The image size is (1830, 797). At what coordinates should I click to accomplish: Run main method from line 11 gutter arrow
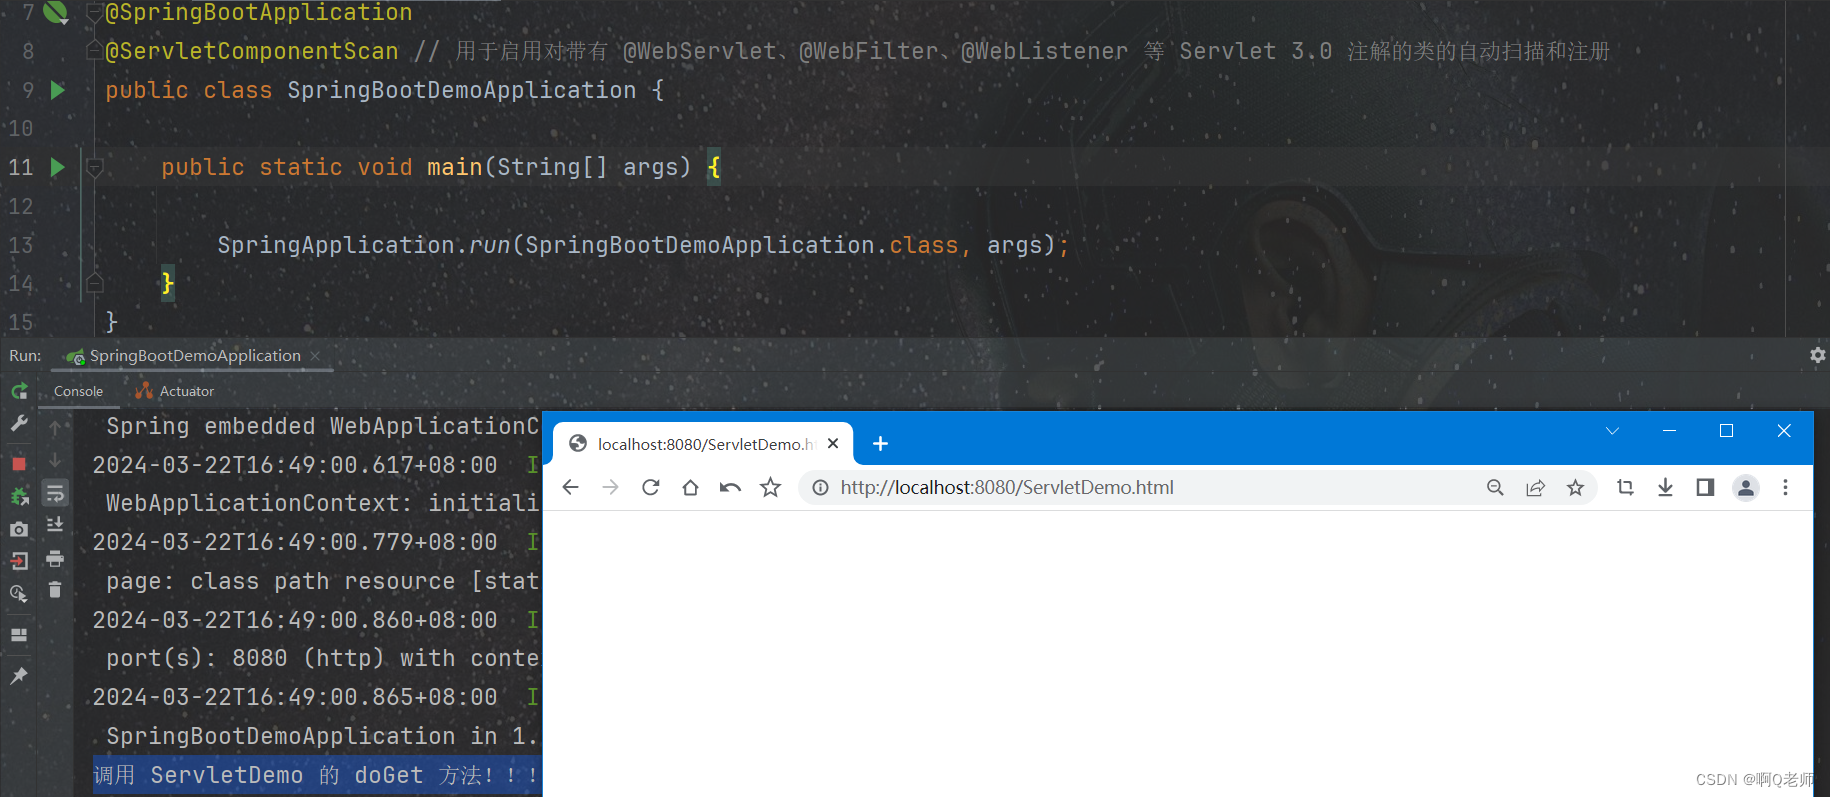tap(58, 167)
